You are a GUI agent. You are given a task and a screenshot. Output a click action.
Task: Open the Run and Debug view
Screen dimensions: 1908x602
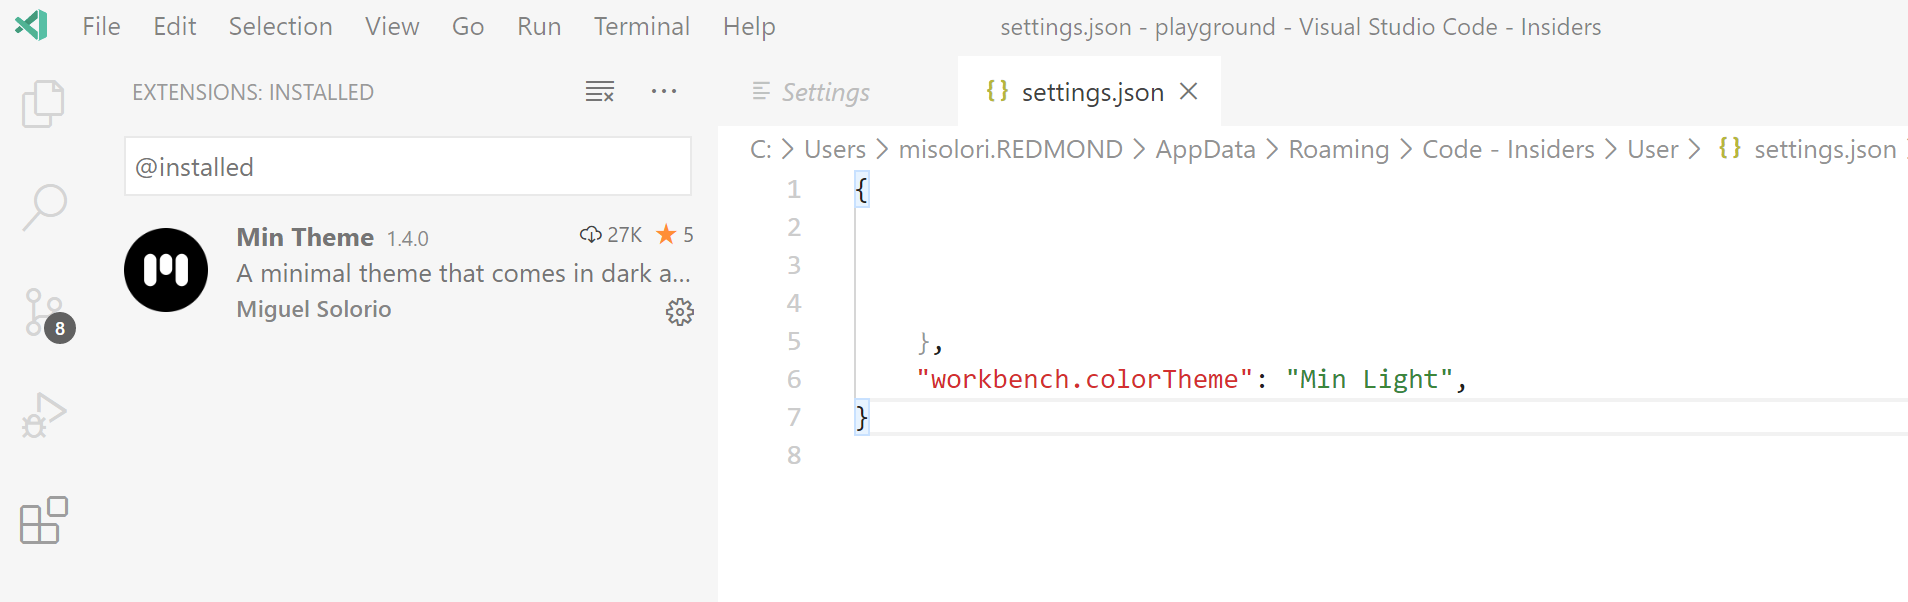point(44,415)
